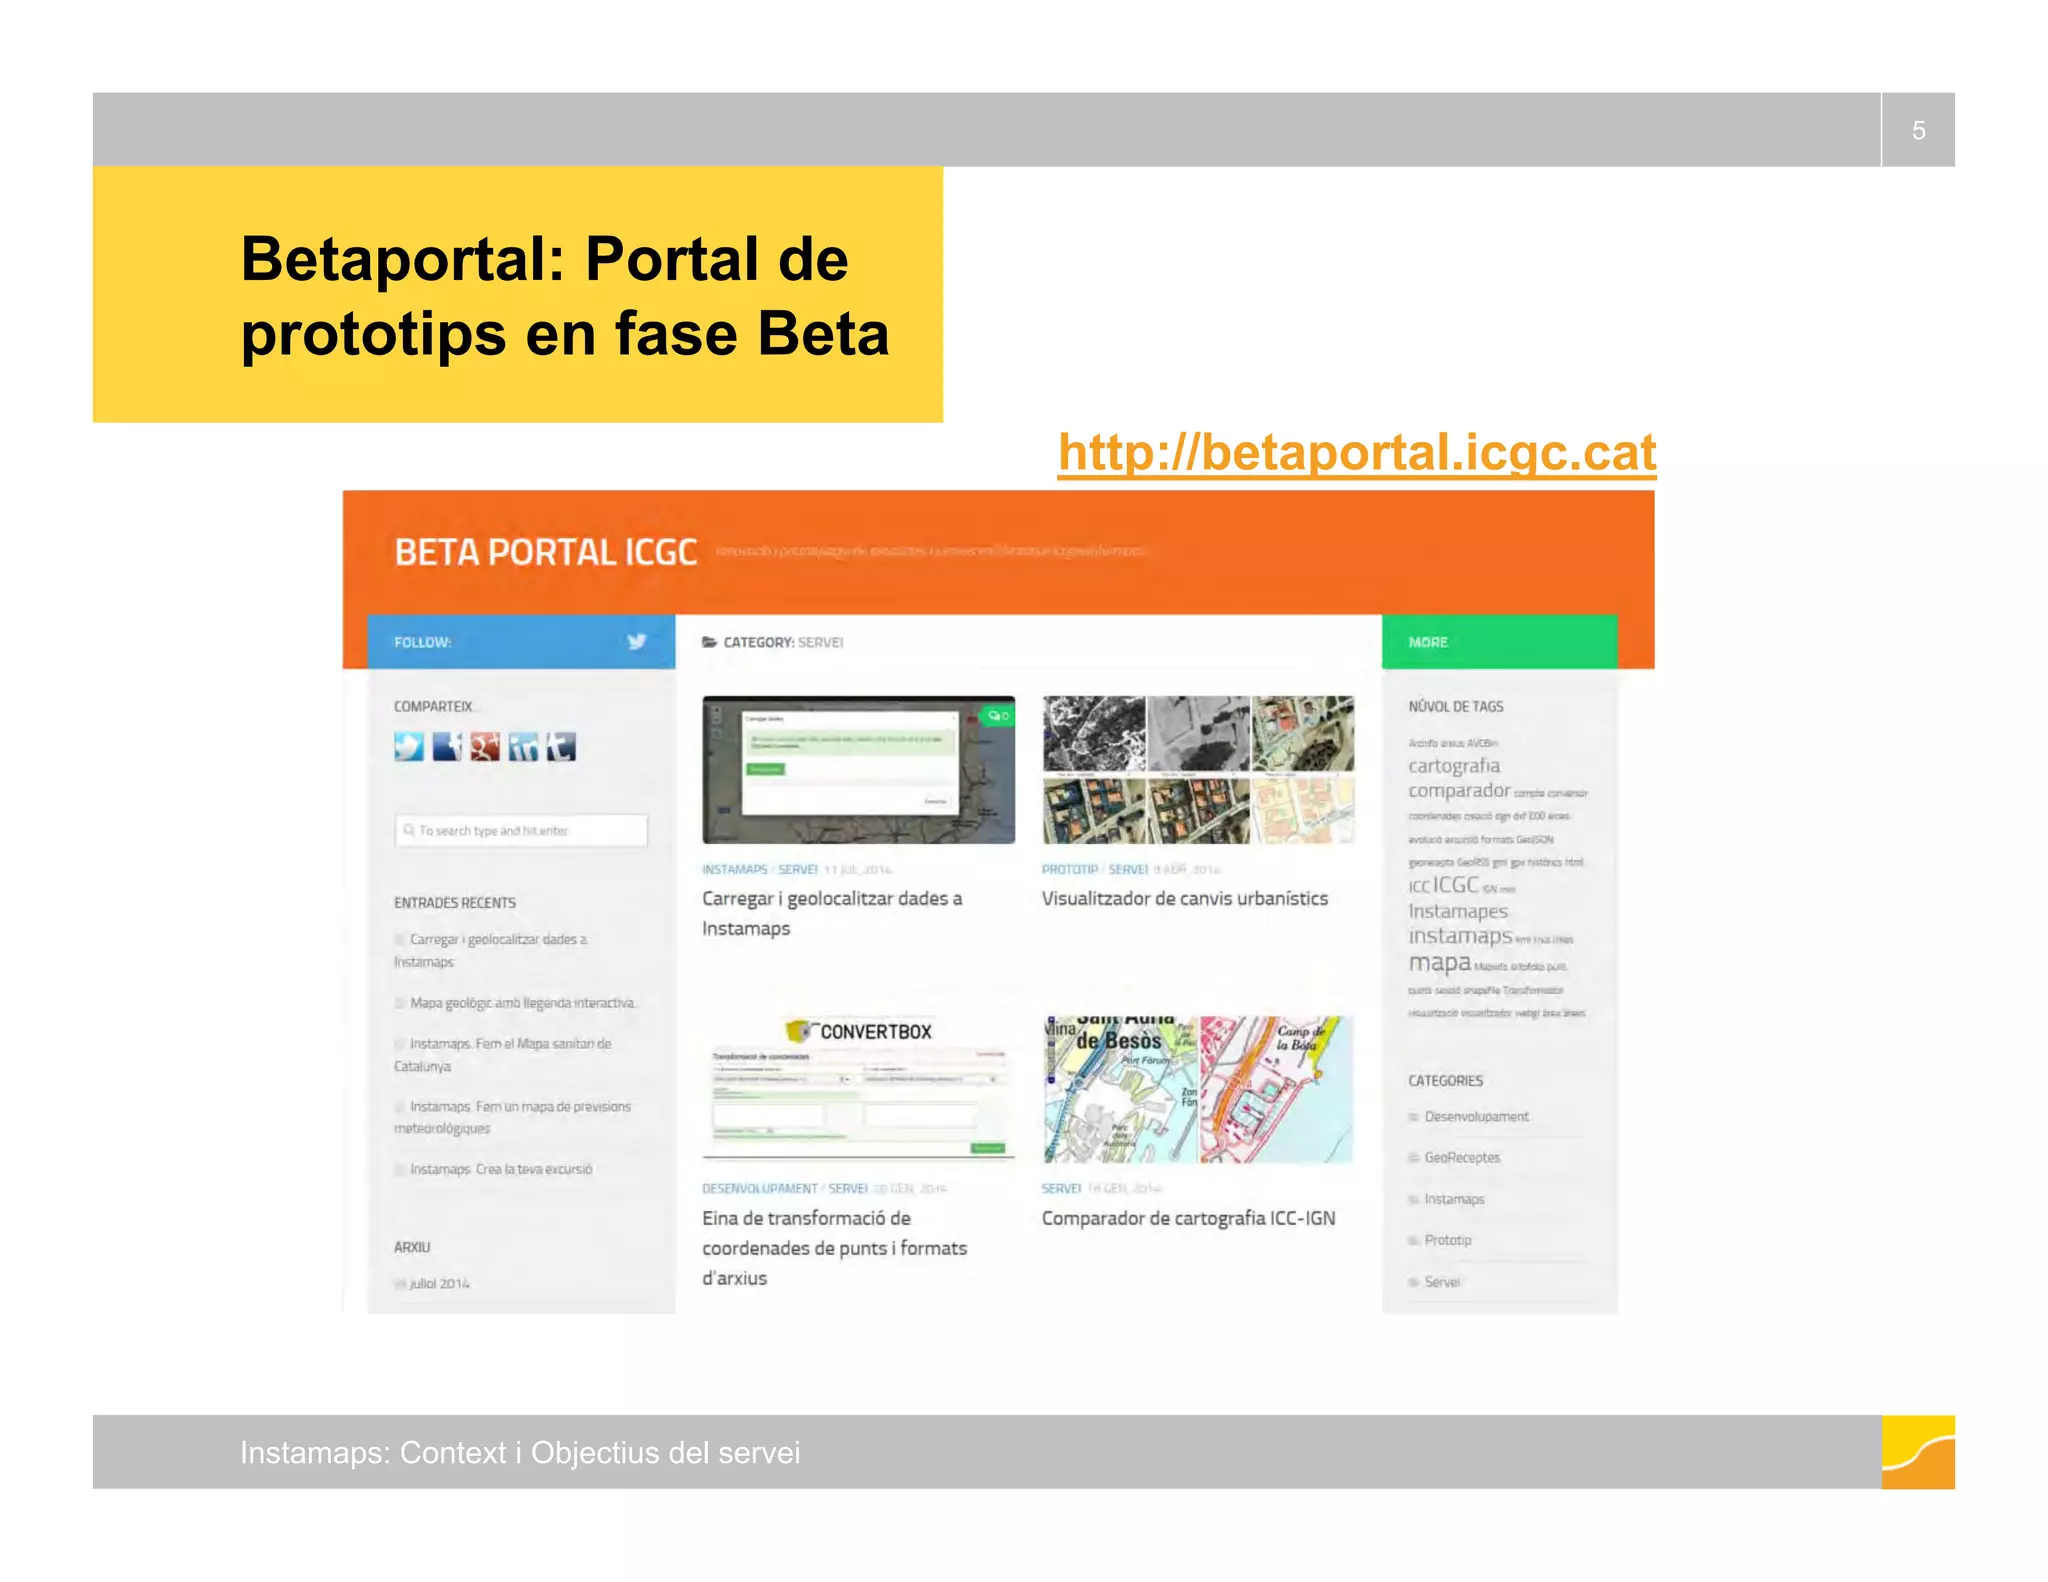The width and height of the screenshot is (2048, 1582).
Task: Open 'Eina de transformació de coordenades' post
Action: pos(834,1247)
